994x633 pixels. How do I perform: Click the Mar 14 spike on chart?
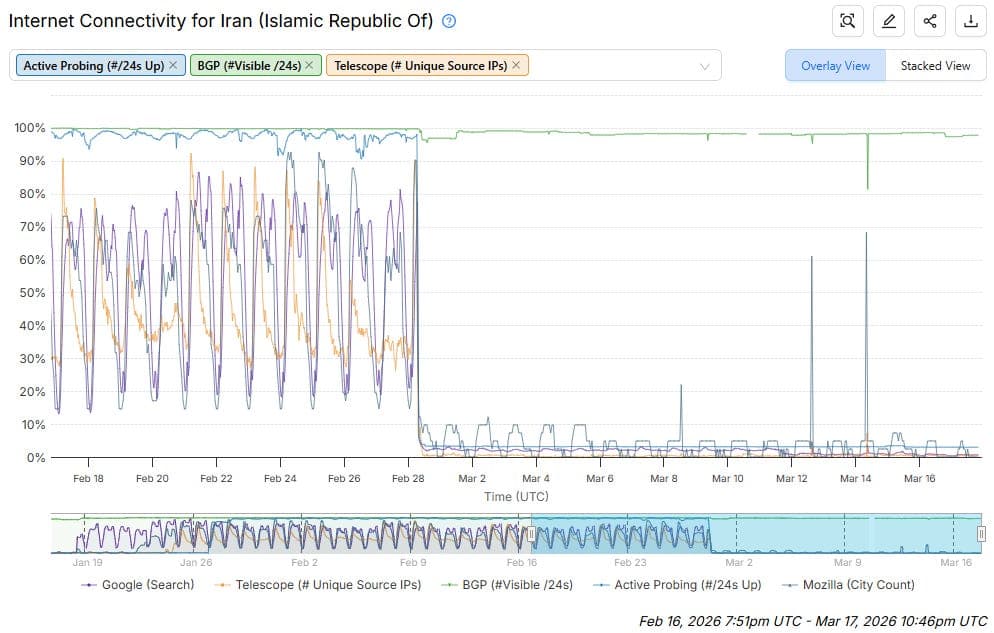[x=866, y=235]
